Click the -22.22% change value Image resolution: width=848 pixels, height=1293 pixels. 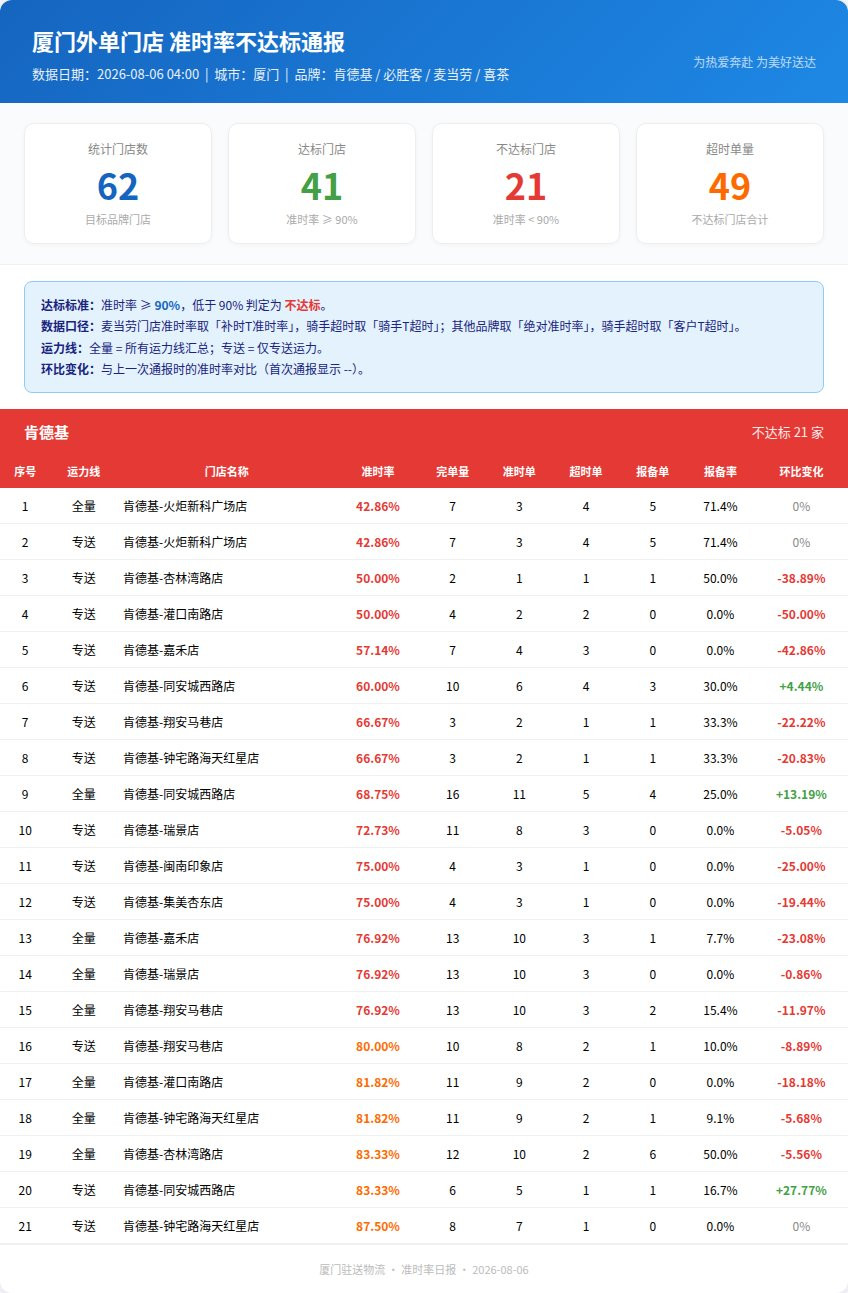tap(801, 723)
